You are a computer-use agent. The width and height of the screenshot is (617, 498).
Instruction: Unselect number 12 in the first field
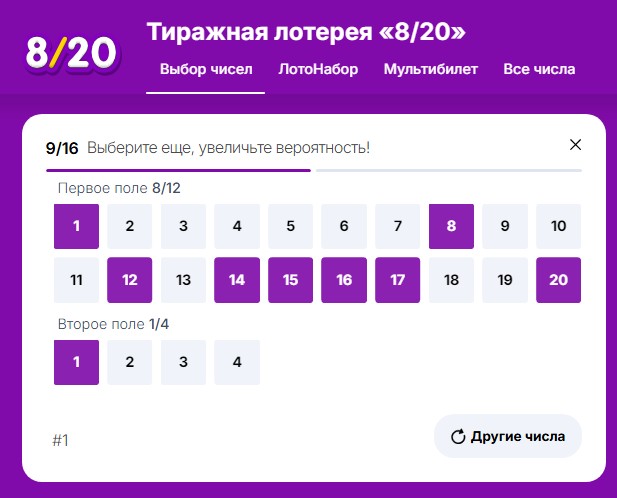pos(130,280)
